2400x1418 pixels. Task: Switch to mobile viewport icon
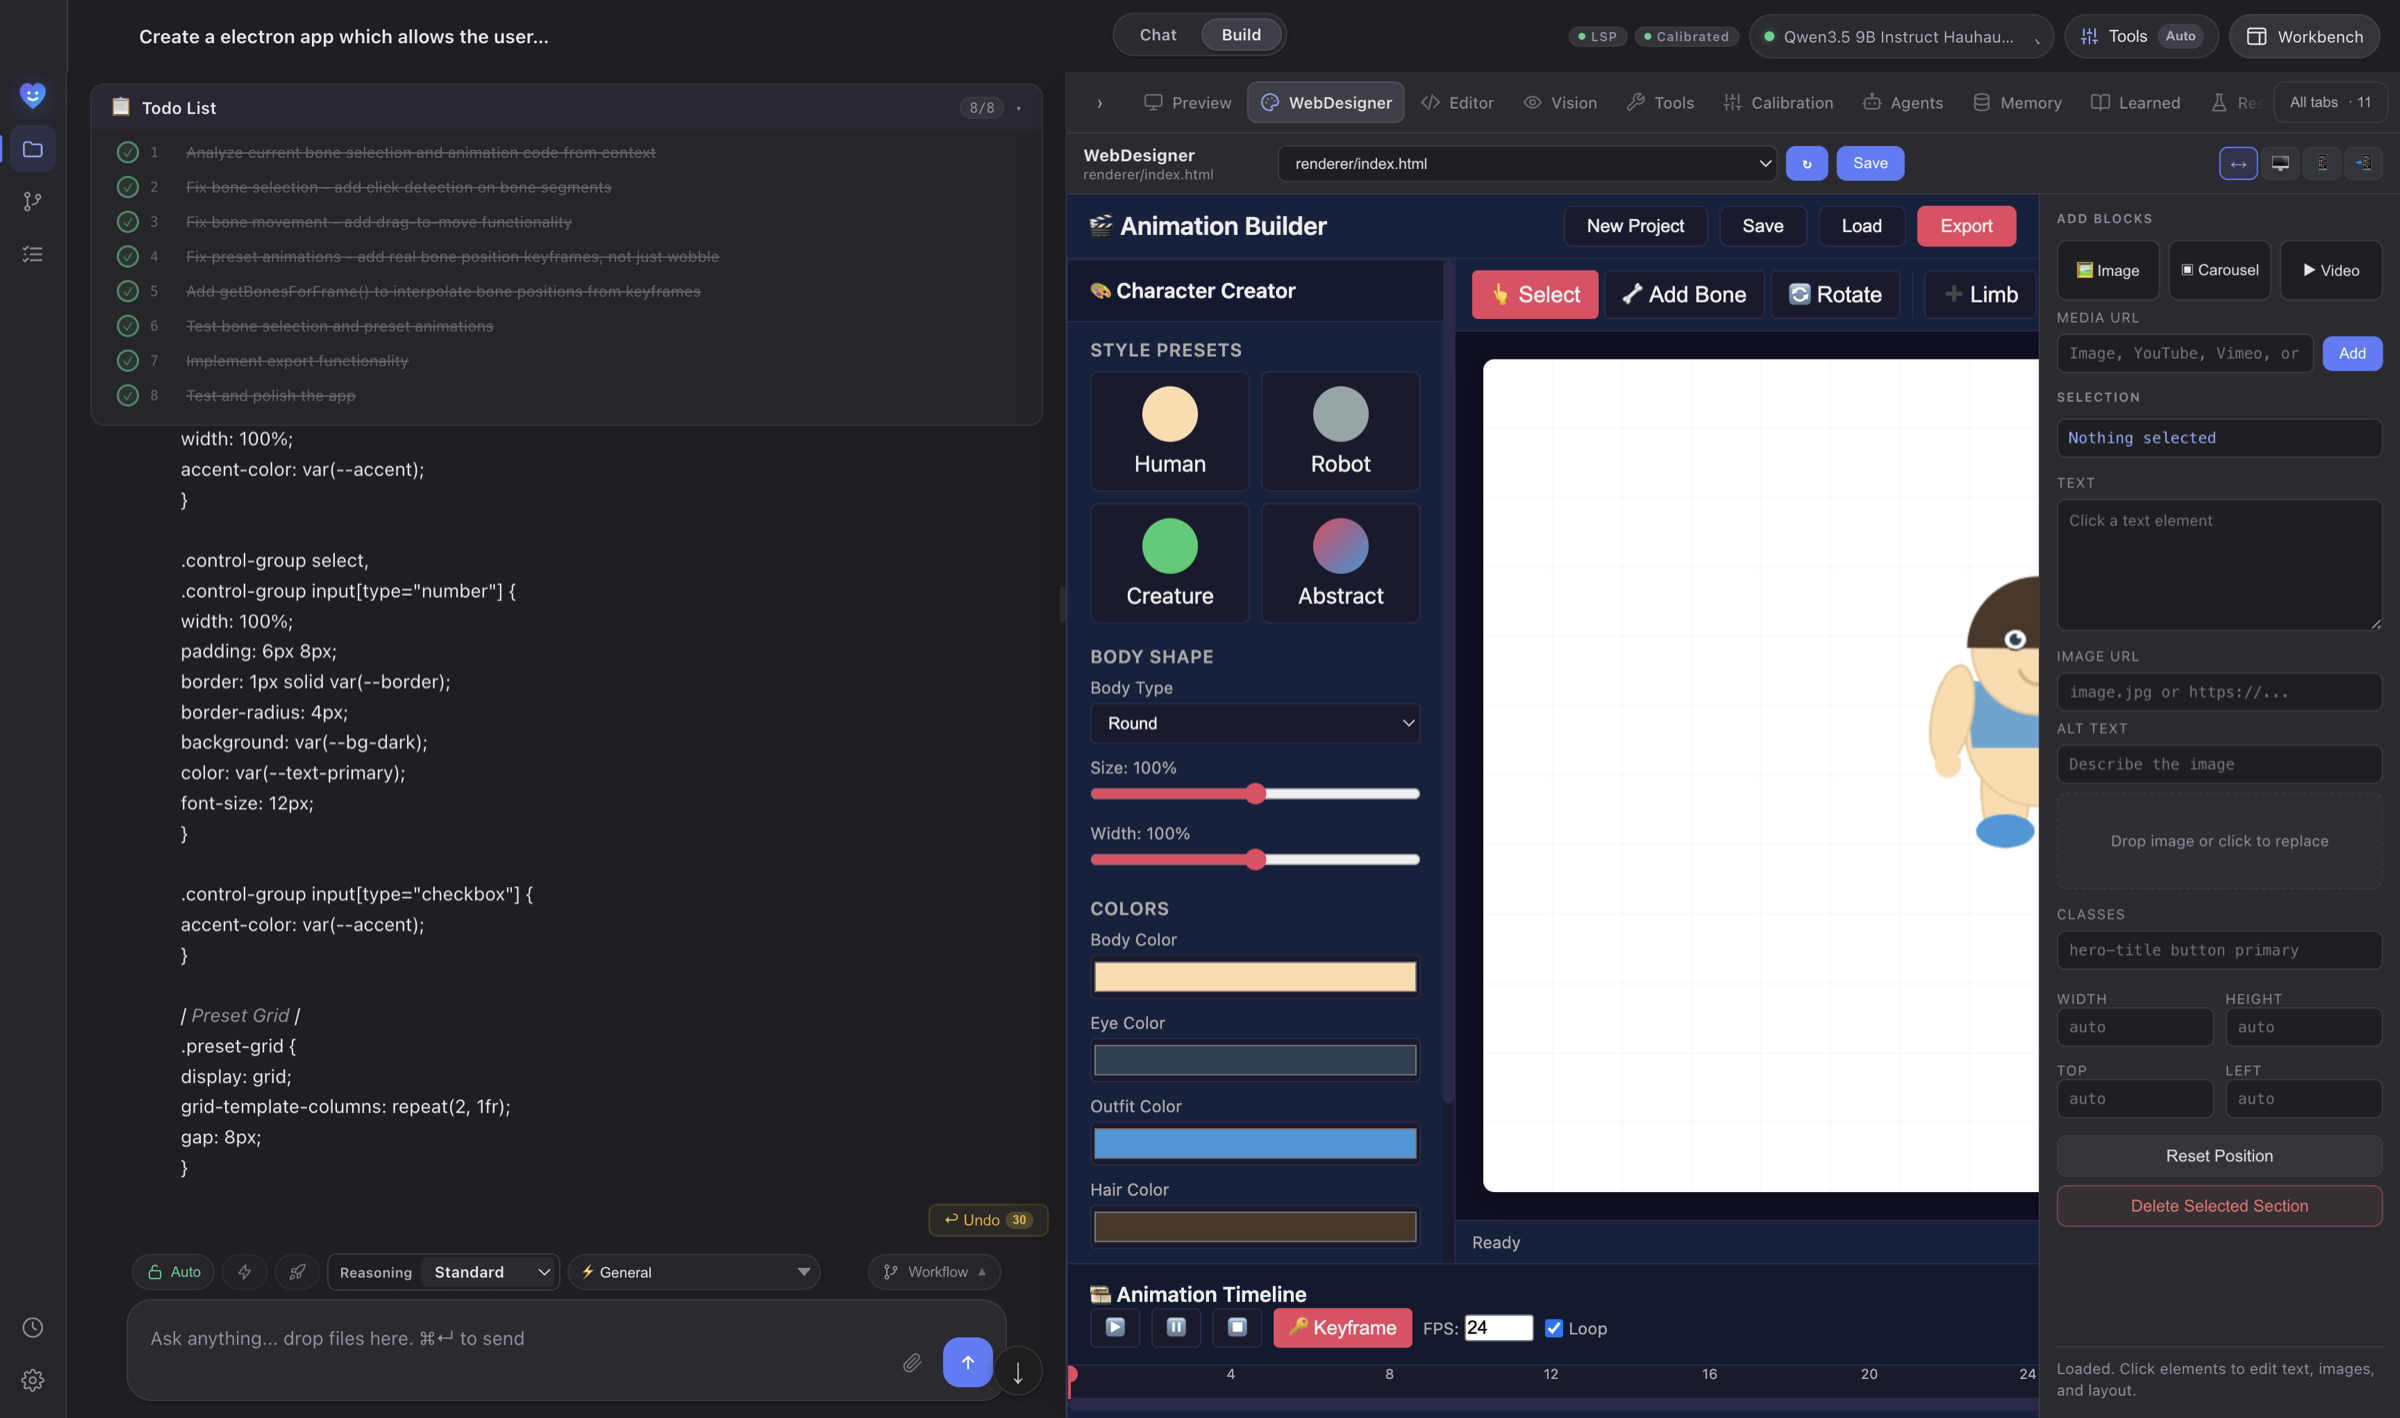pyautogui.click(x=2322, y=163)
